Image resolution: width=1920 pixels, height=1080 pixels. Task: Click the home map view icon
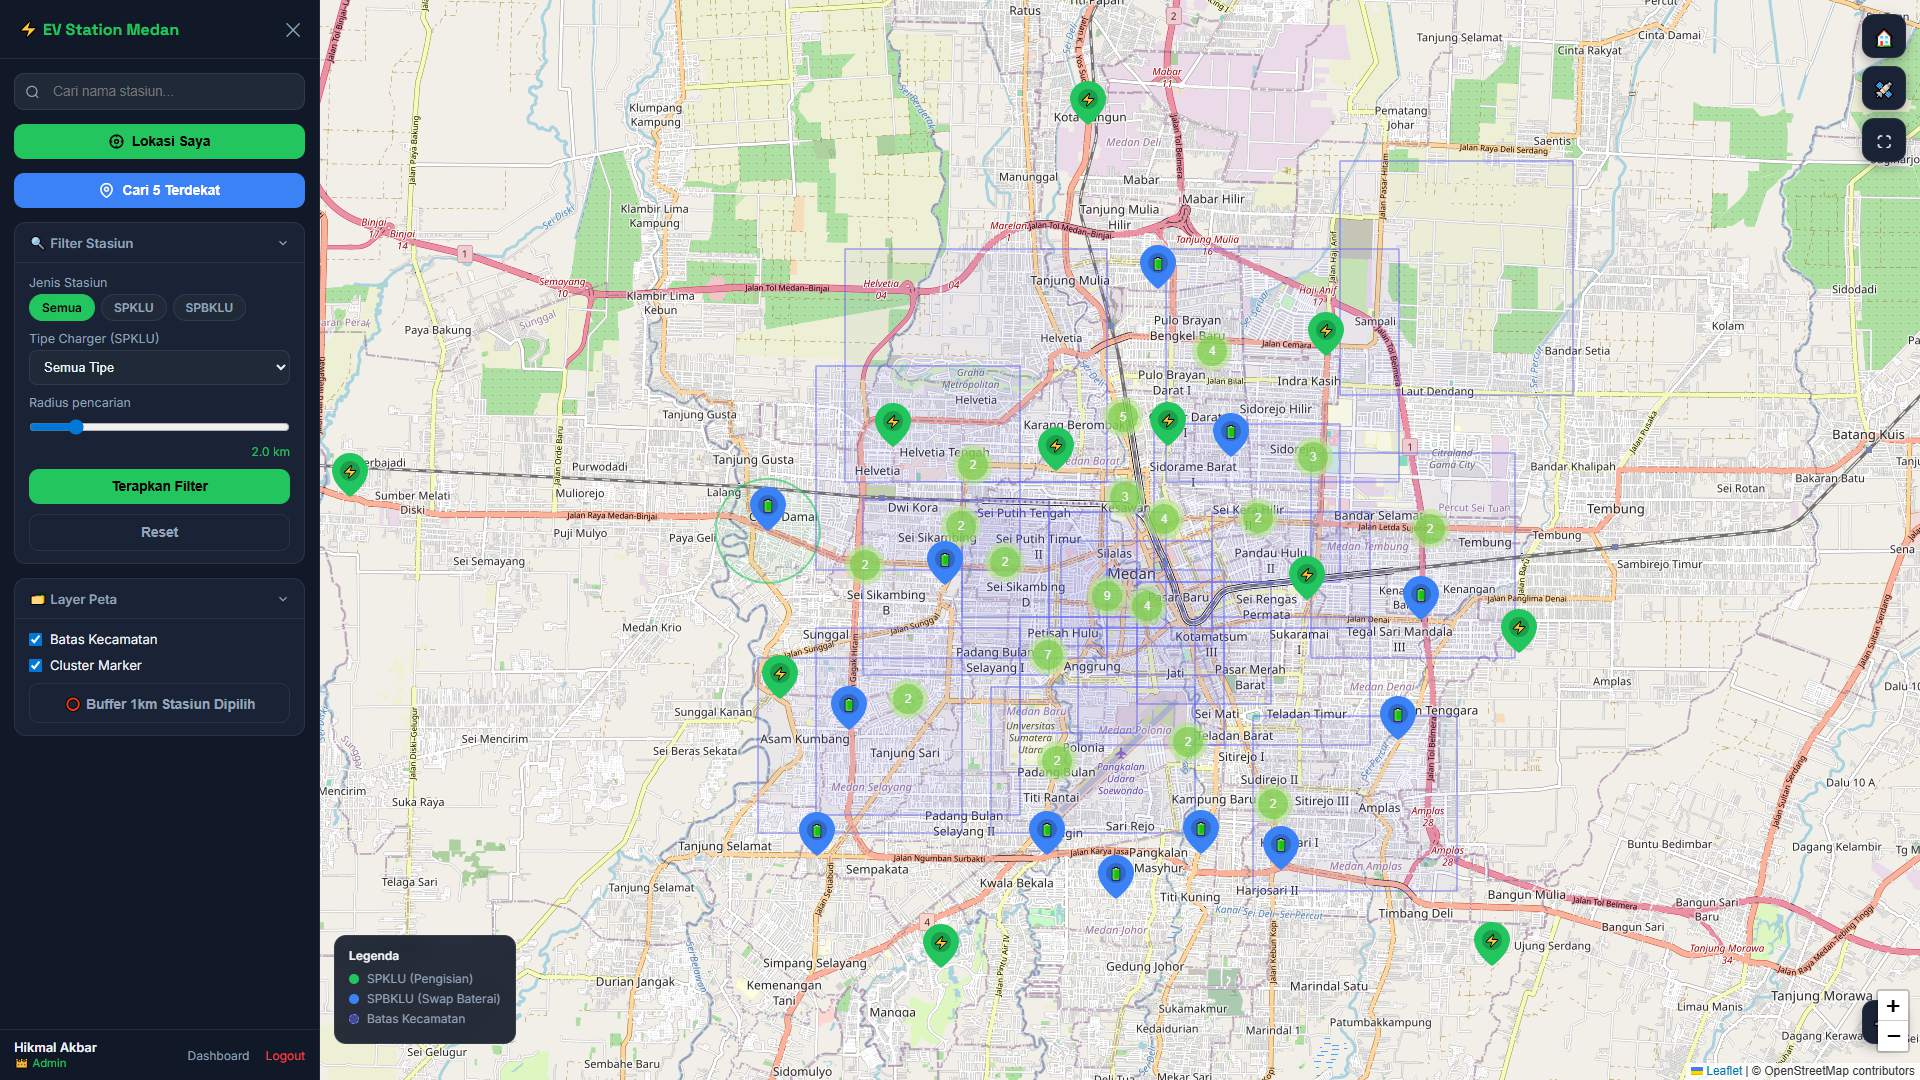click(x=1884, y=38)
